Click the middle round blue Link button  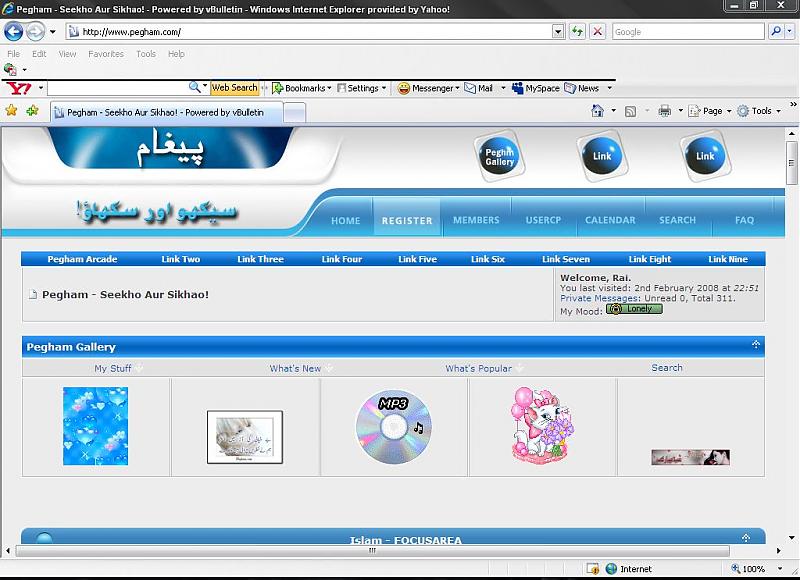[602, 156]
